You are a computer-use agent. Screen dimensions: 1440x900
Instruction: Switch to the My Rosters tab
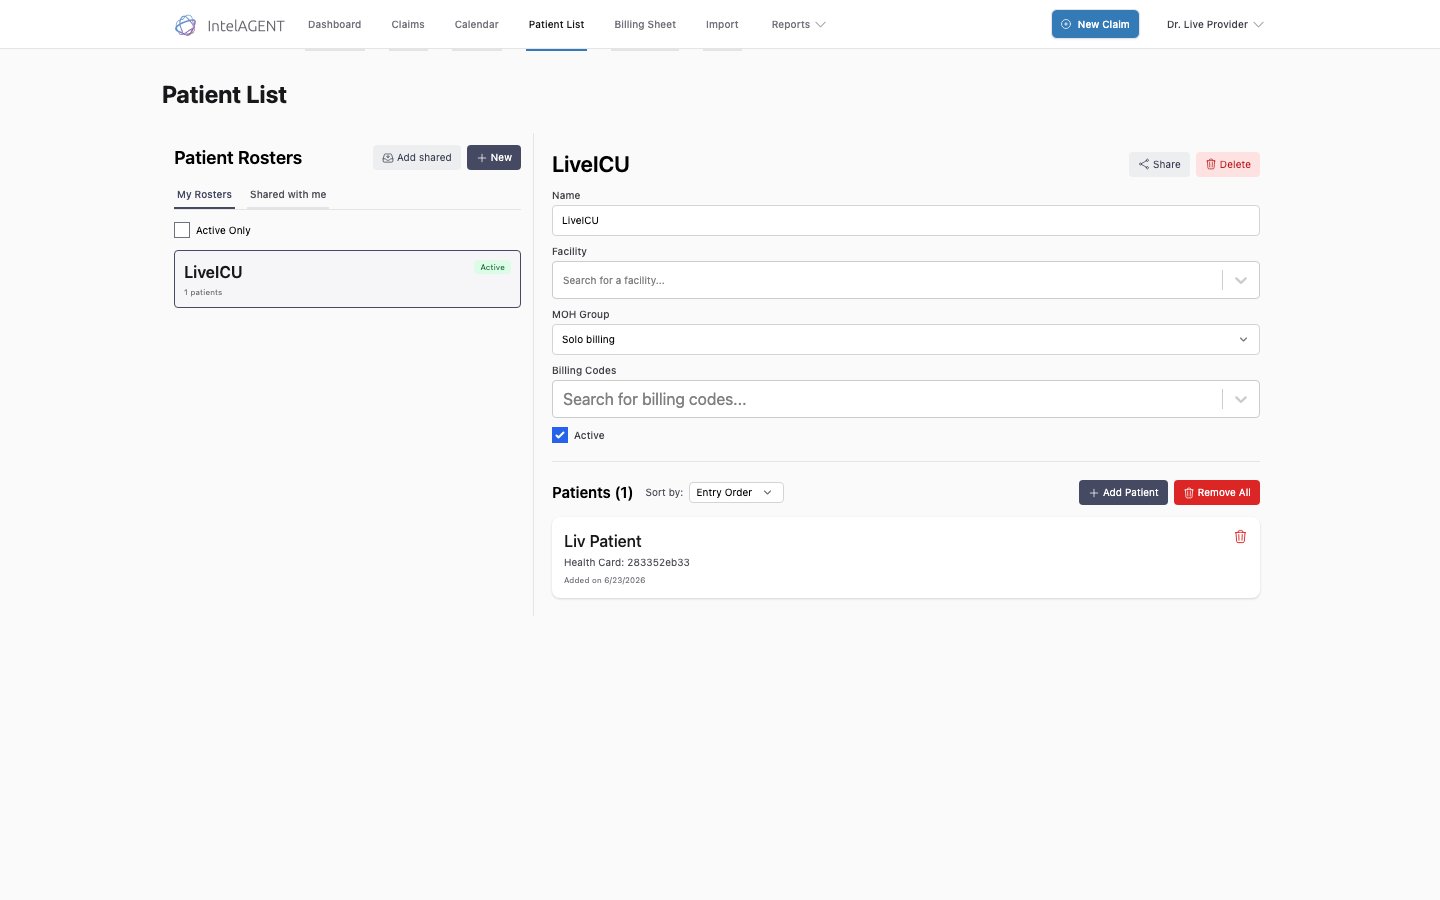pos(204,195)
